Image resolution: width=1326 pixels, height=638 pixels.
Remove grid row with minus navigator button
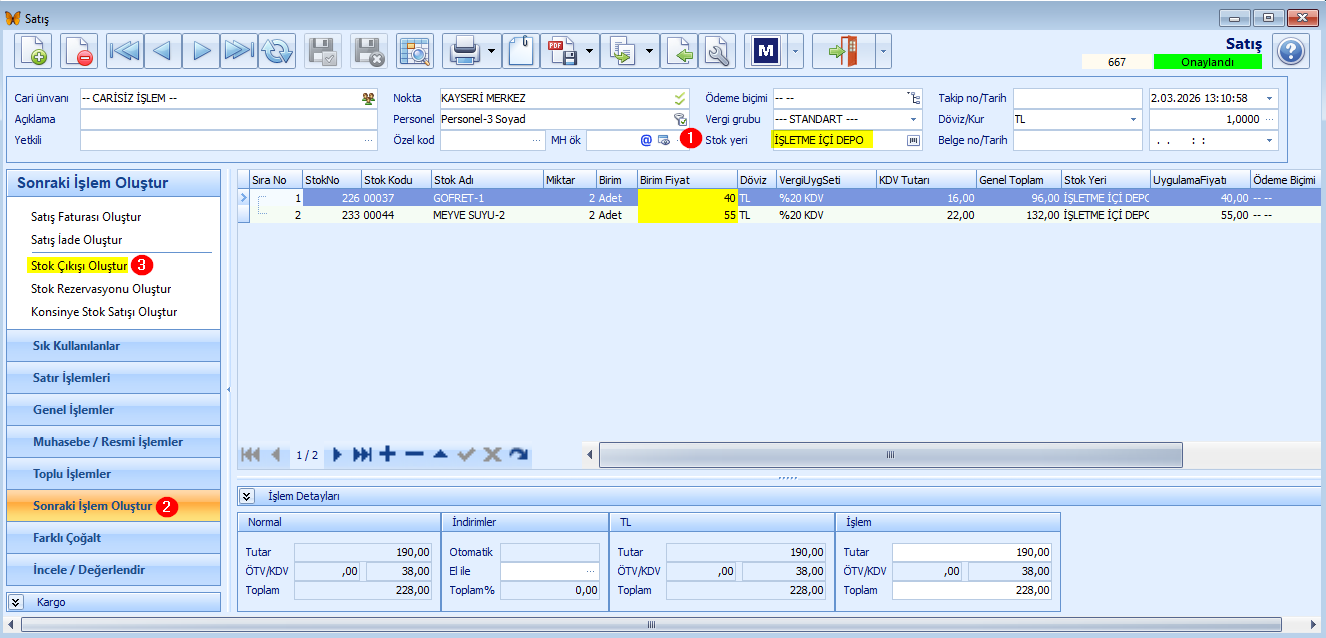414,454
